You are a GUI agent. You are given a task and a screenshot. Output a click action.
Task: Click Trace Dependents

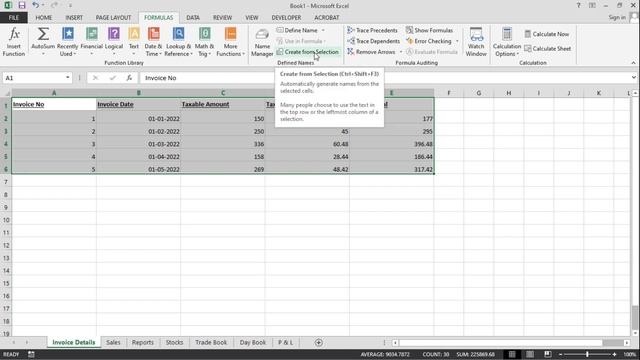[x=373, y=41]
